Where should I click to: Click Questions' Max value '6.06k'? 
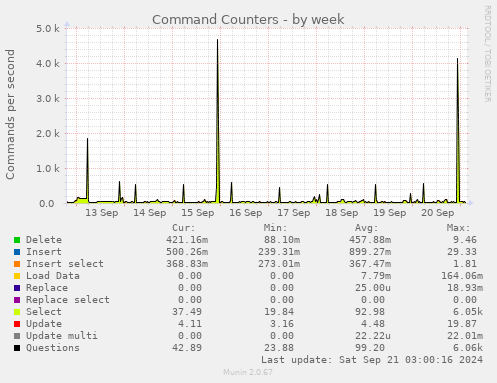468,348
